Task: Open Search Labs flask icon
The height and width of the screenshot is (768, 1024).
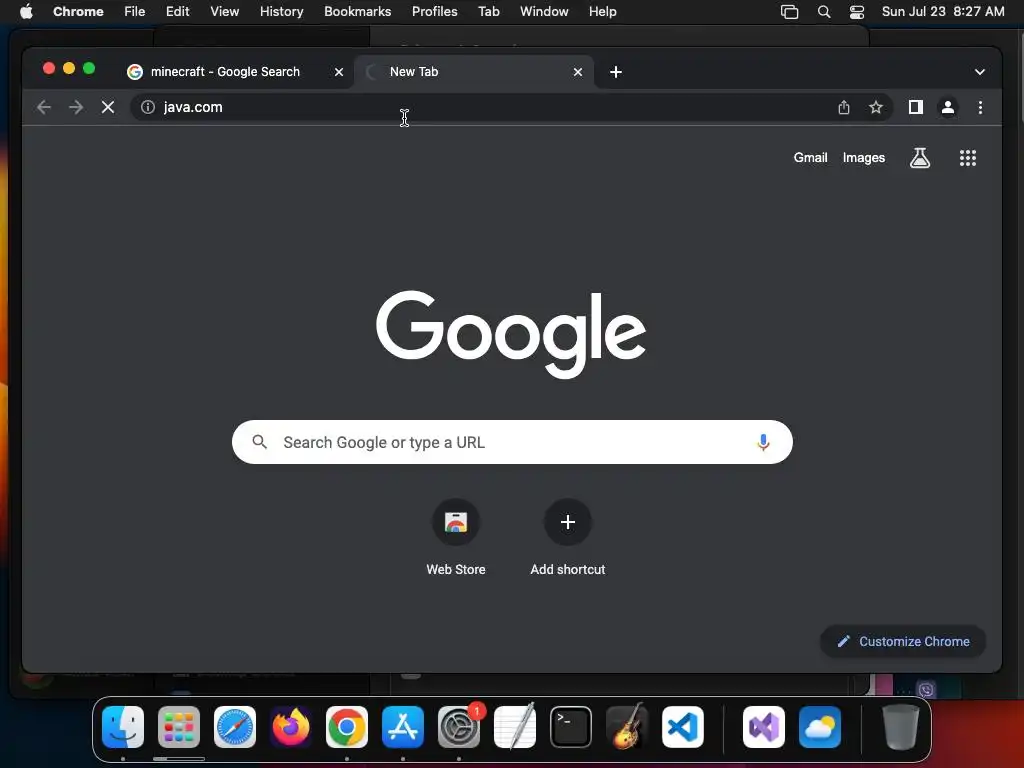Action: coord(920,157)
